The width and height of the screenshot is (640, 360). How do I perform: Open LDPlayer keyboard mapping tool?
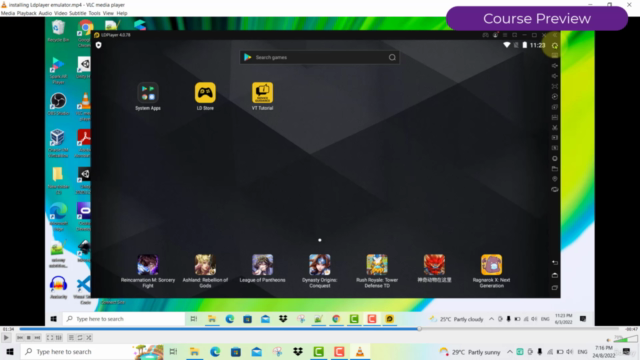pos(555,55)
